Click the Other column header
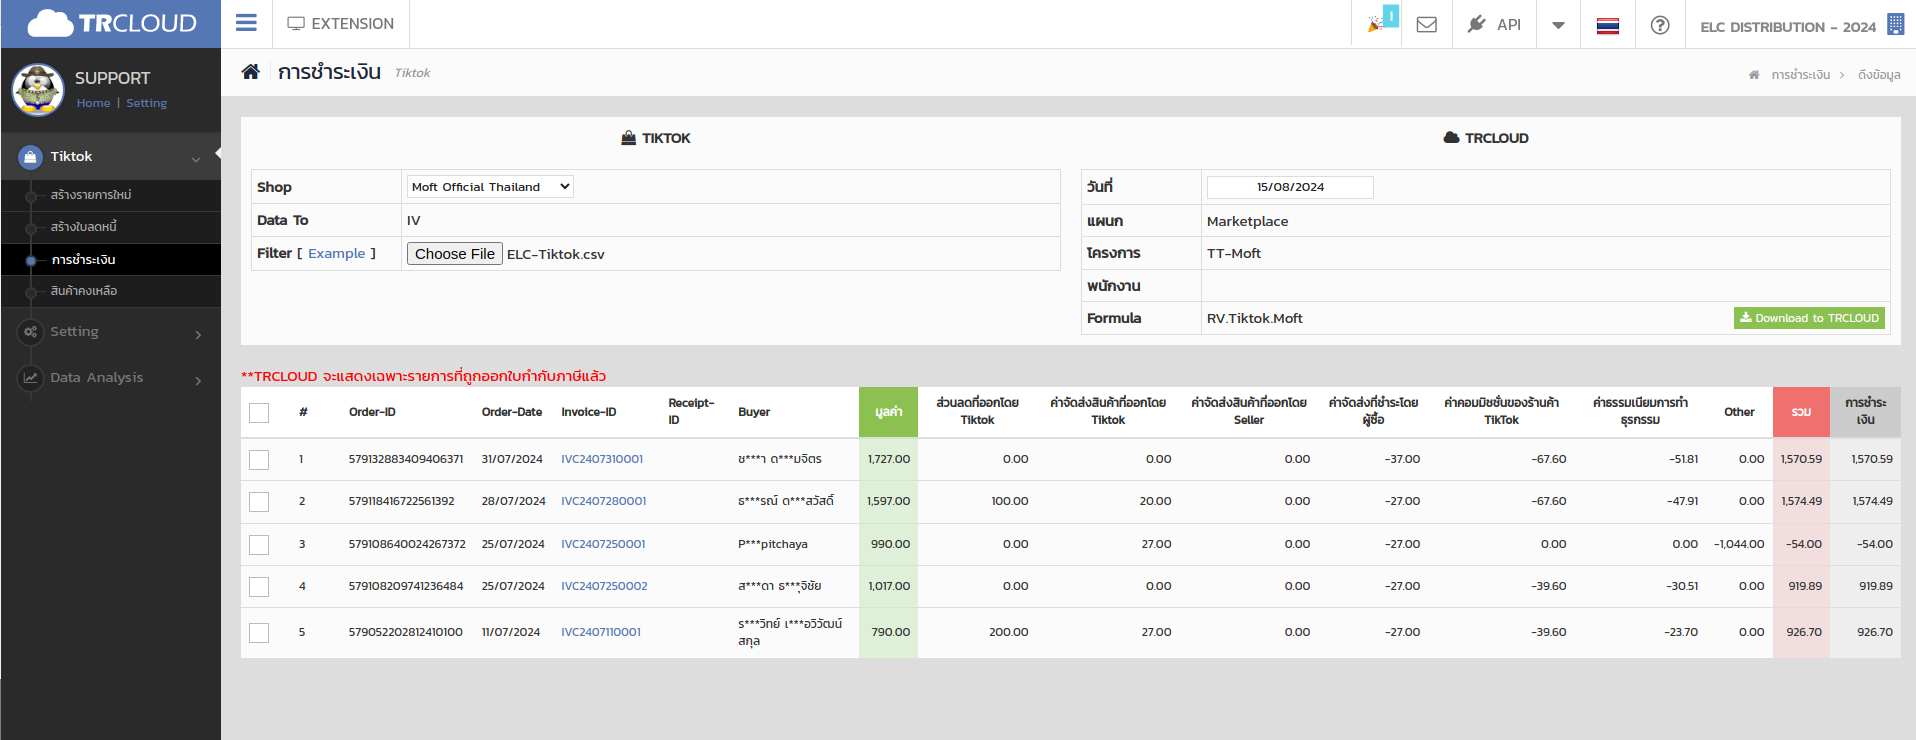 pos(1739,412)
